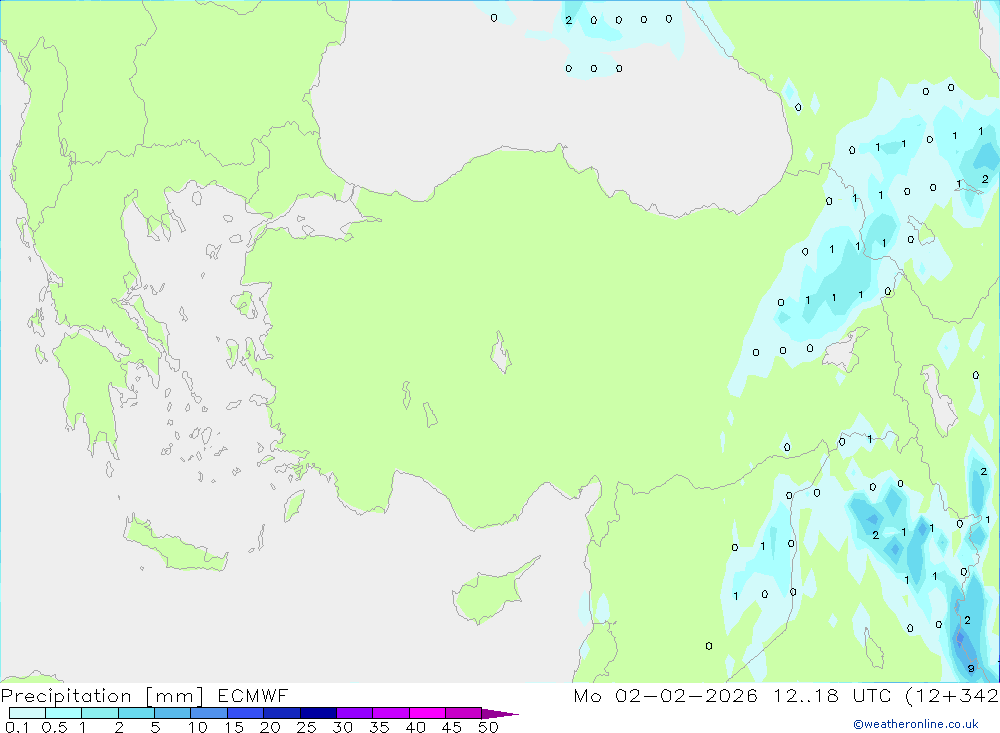Click the legend value '30'

click(343, 727)
